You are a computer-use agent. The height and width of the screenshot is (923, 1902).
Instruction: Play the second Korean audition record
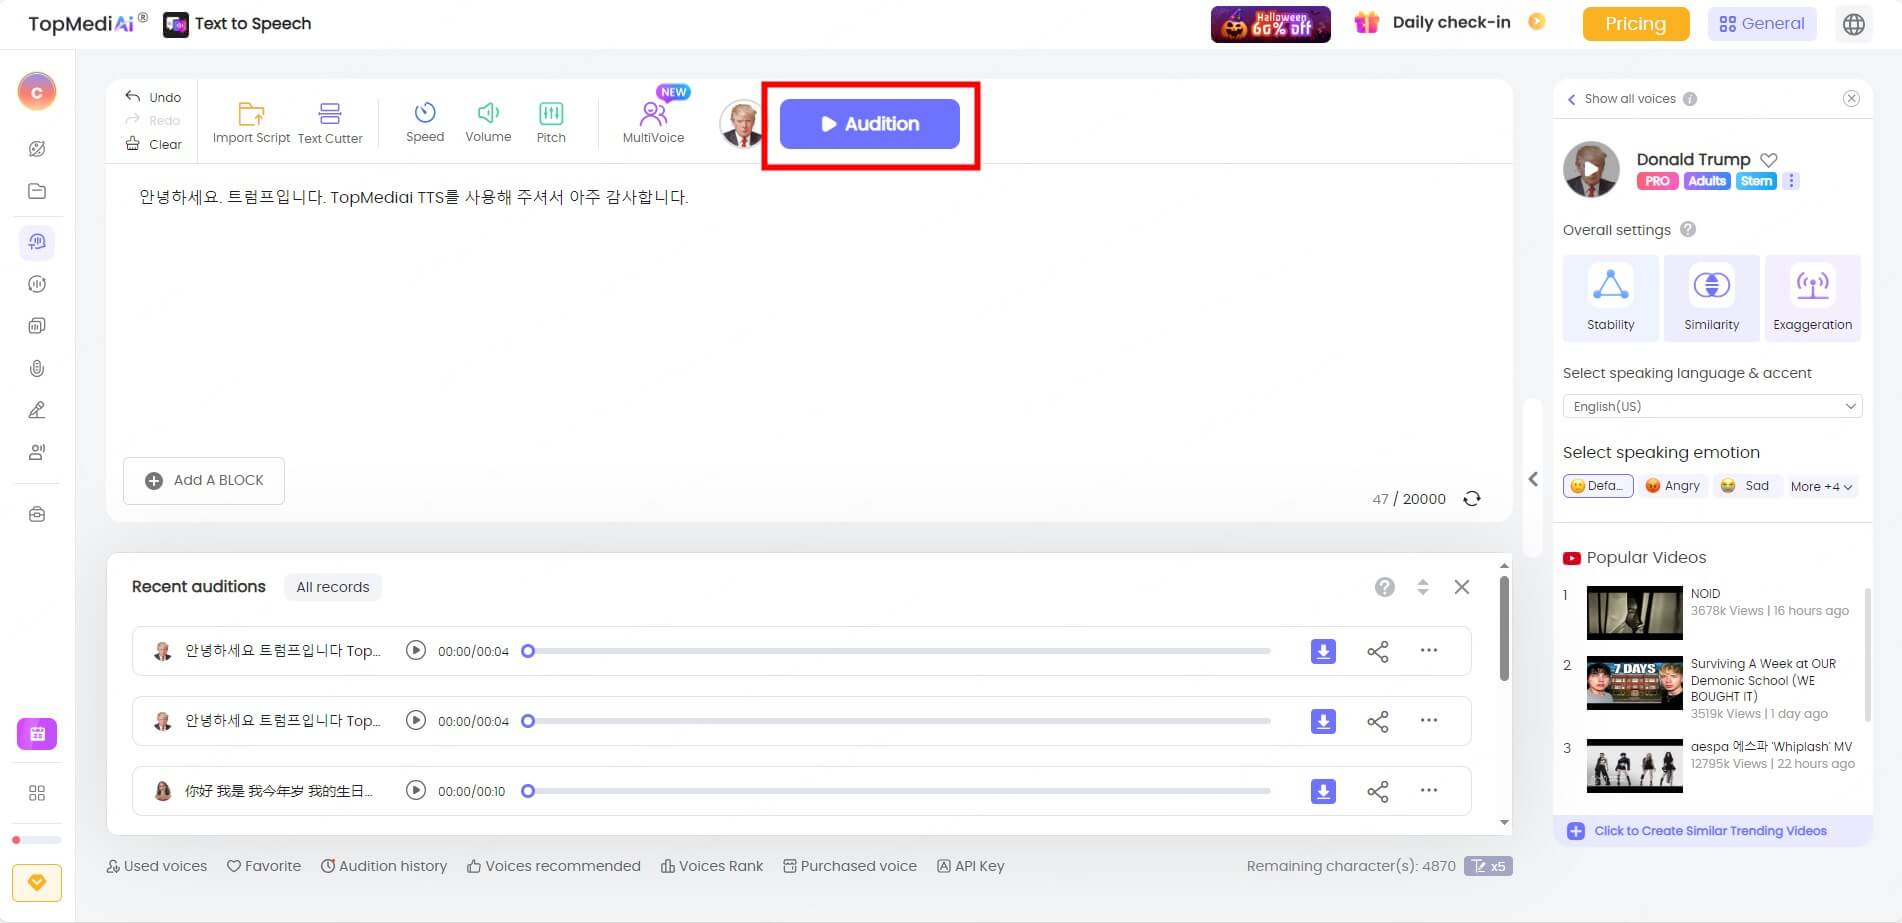(x=416, y=720)
